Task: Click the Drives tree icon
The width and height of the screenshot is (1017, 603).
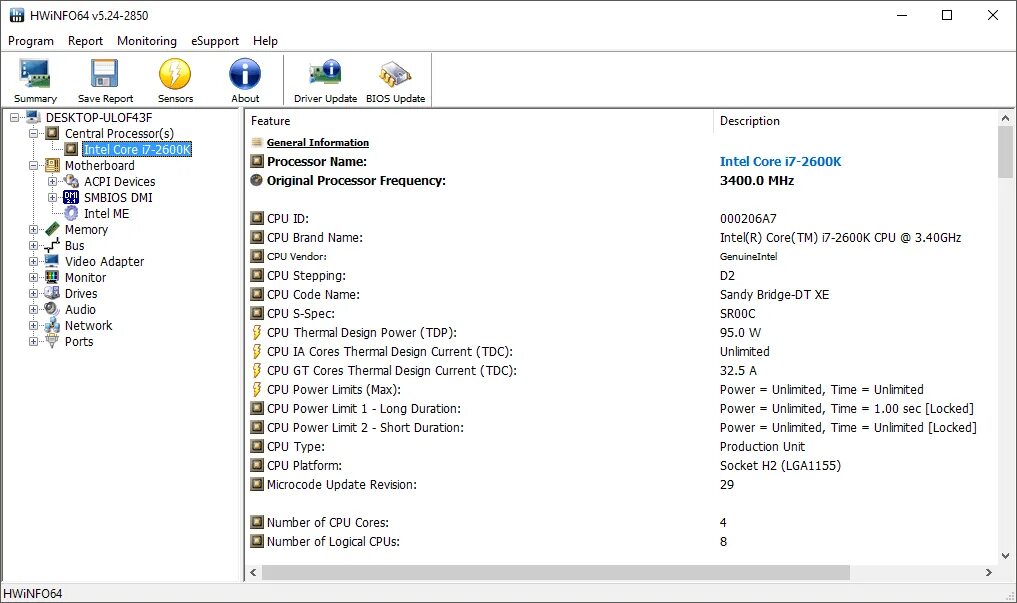Action: pyautogui.click(x=53, y=293)
